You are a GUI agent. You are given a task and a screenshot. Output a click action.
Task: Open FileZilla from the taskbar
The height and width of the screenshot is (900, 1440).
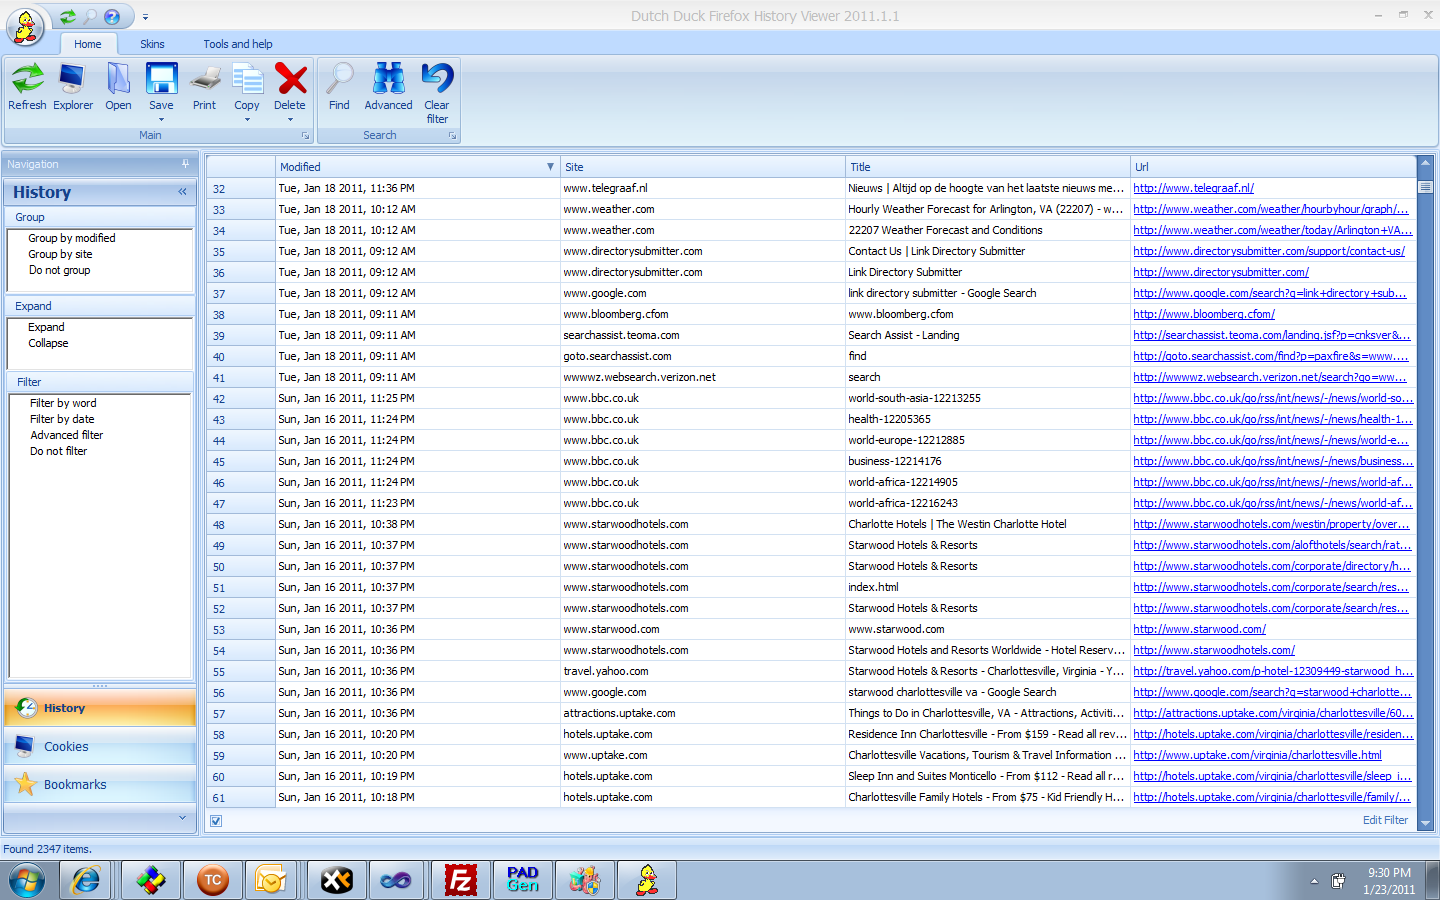pyautogui.click(x=461, y=881)
